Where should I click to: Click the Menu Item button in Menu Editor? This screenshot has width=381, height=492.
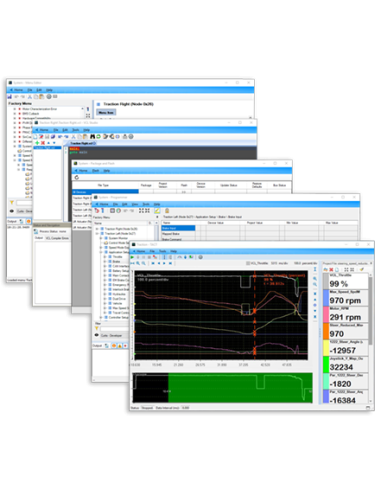click(x=106, y=113)
